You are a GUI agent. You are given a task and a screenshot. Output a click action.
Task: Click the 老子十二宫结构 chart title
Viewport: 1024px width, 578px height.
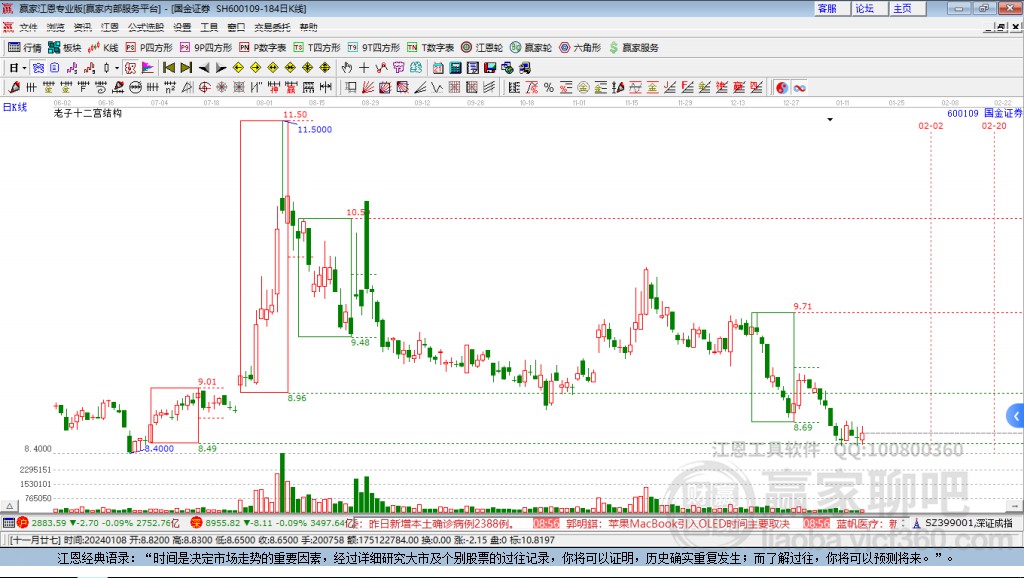coord(88,113)
